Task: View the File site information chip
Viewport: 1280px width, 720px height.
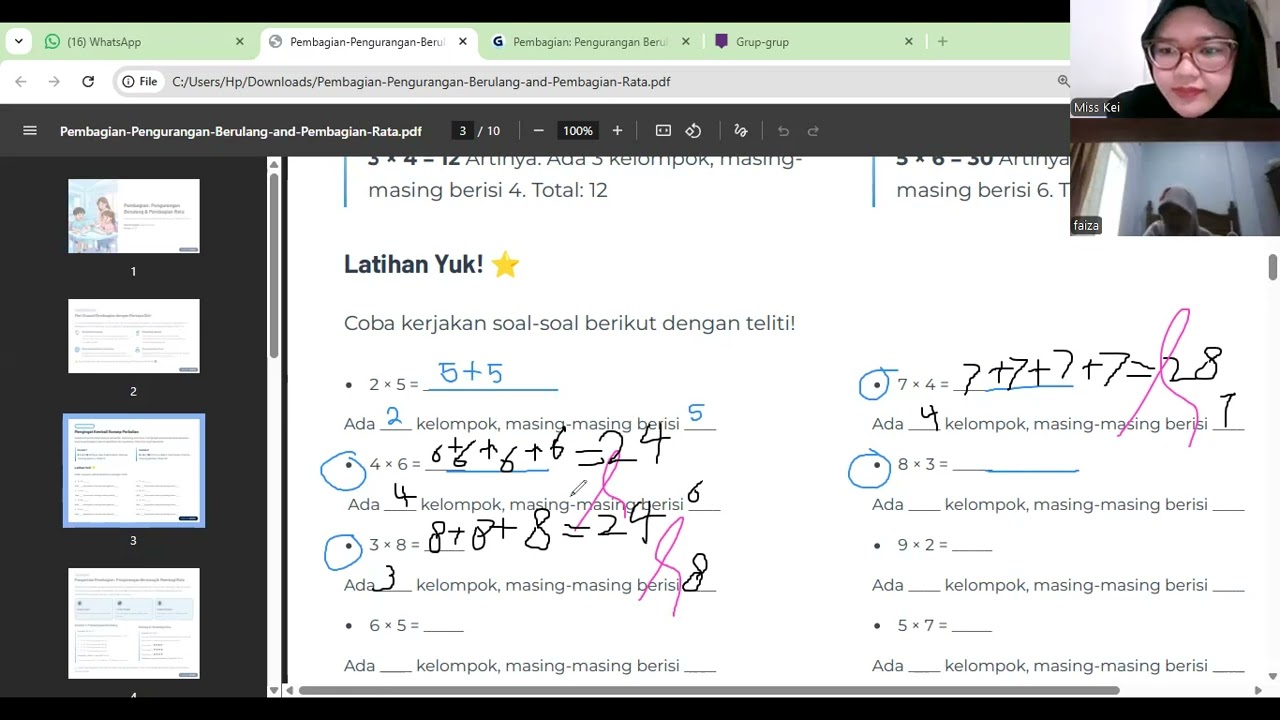Action: click(x=140, y=82)
